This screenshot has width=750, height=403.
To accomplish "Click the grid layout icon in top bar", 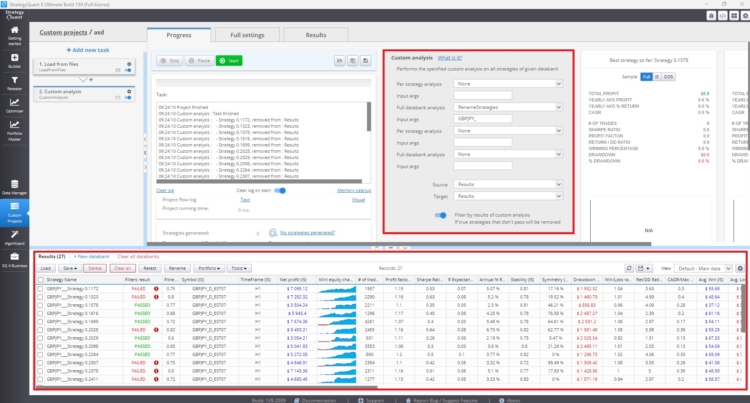I will [734, 16].
